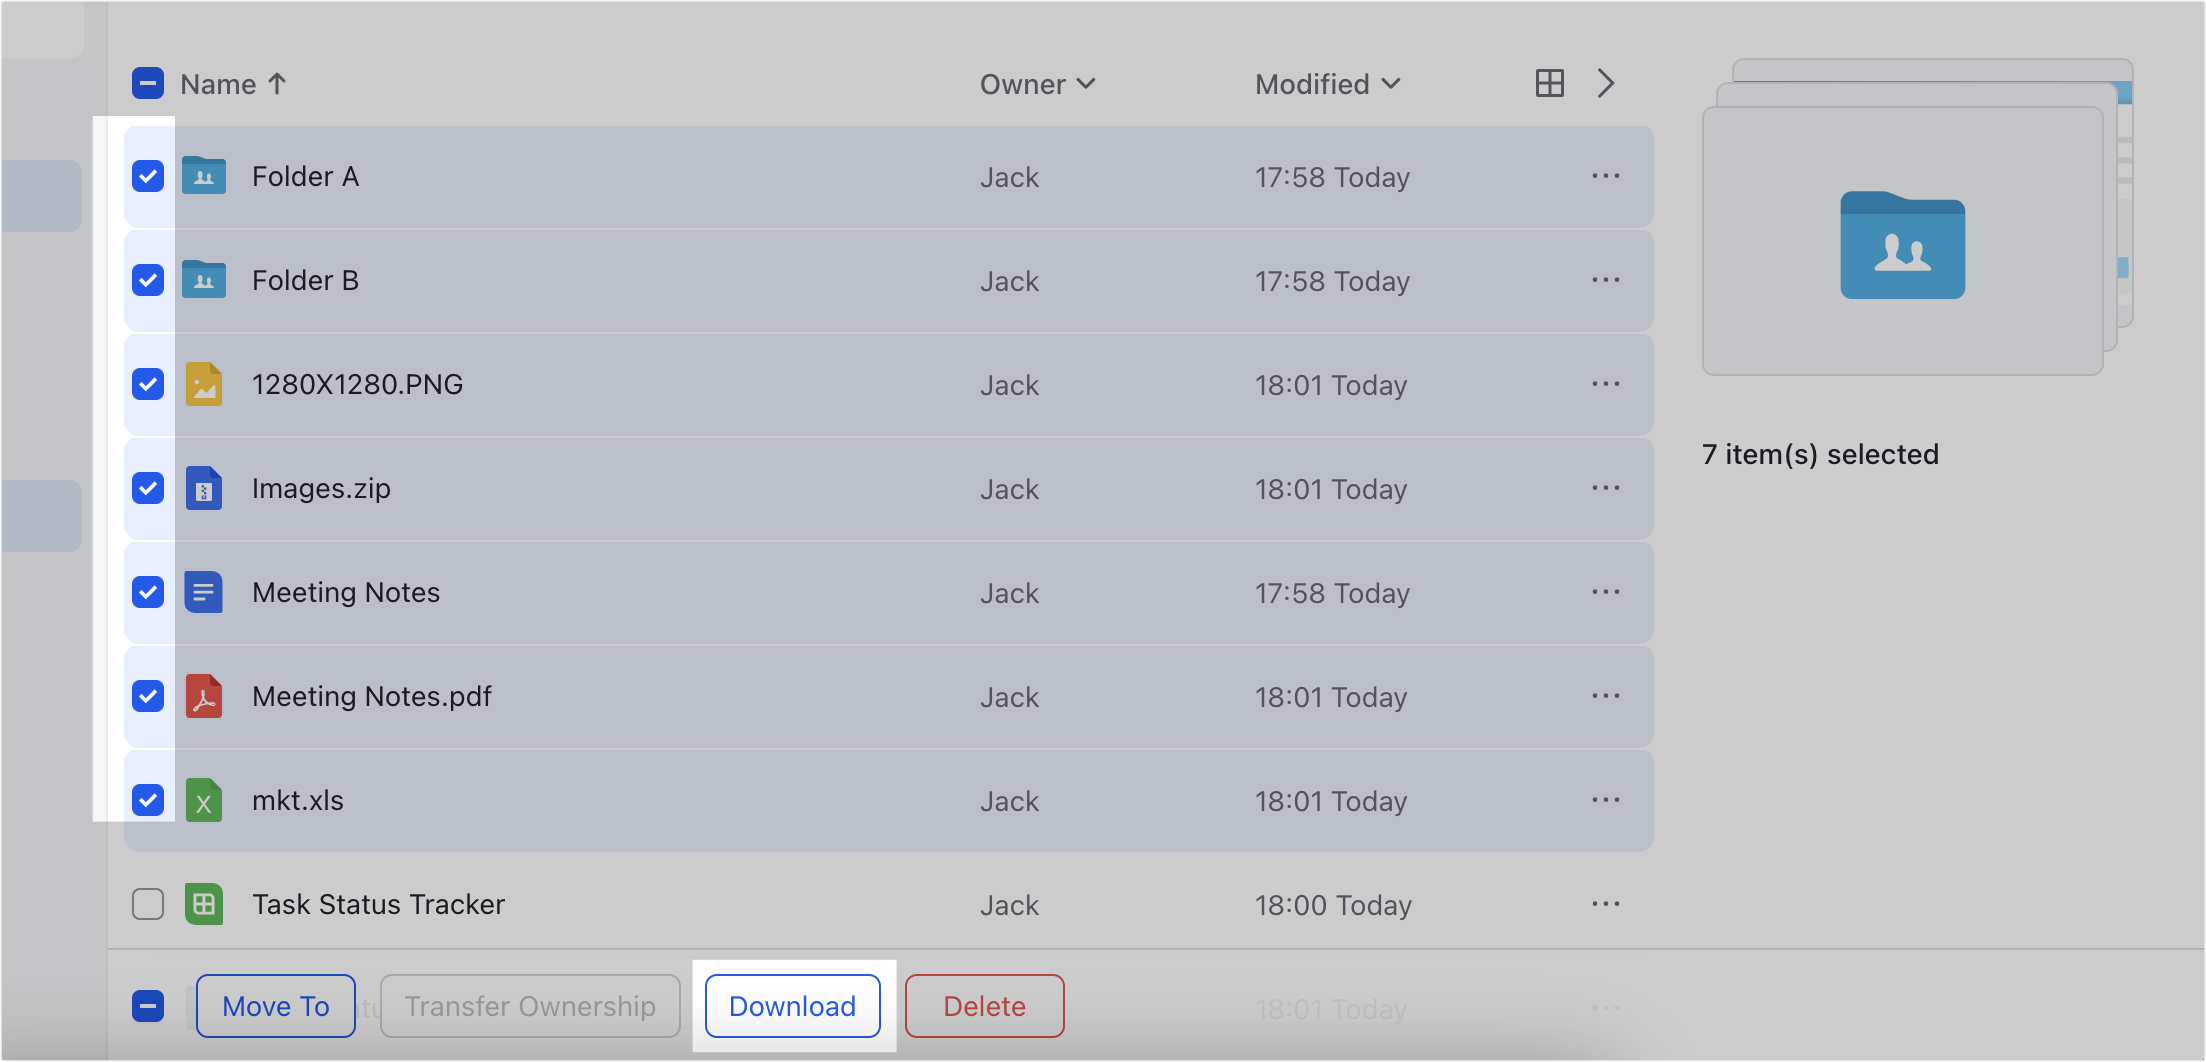2206x1062 pixels.
Task: Check the Task Status Tracker checkbox
Action: (147, 904)
